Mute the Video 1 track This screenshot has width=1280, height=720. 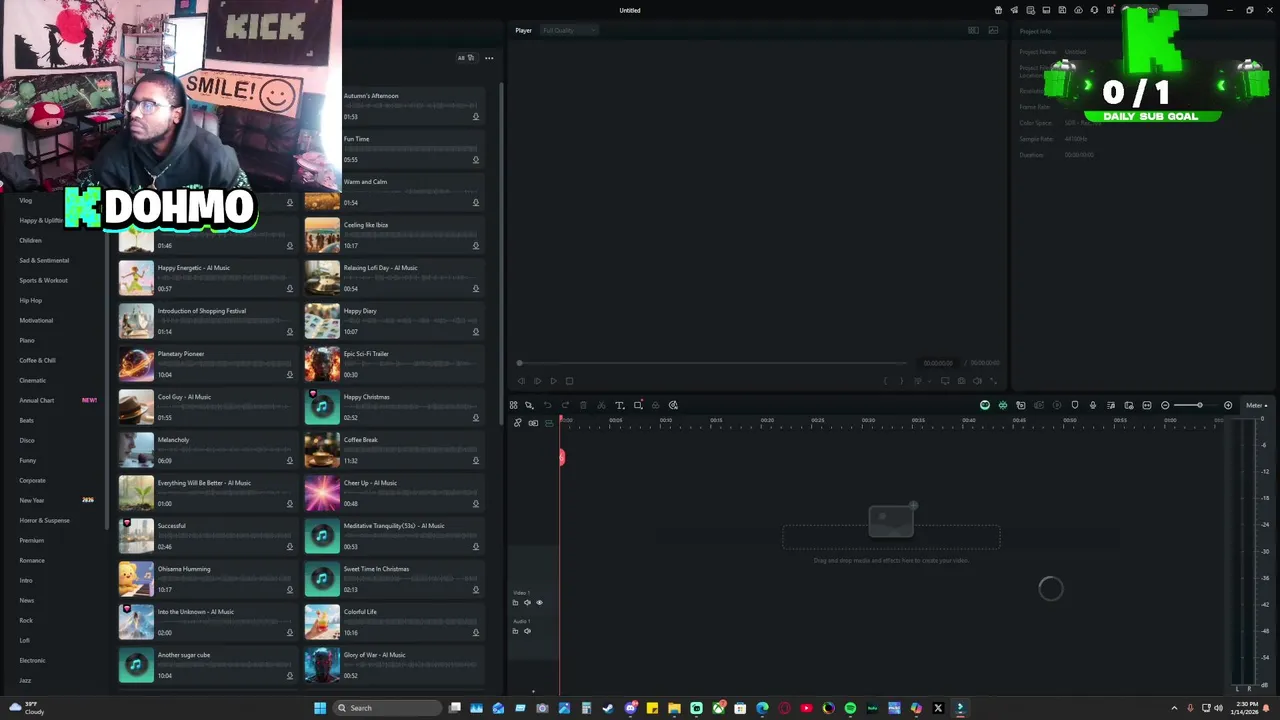point(527,602)
